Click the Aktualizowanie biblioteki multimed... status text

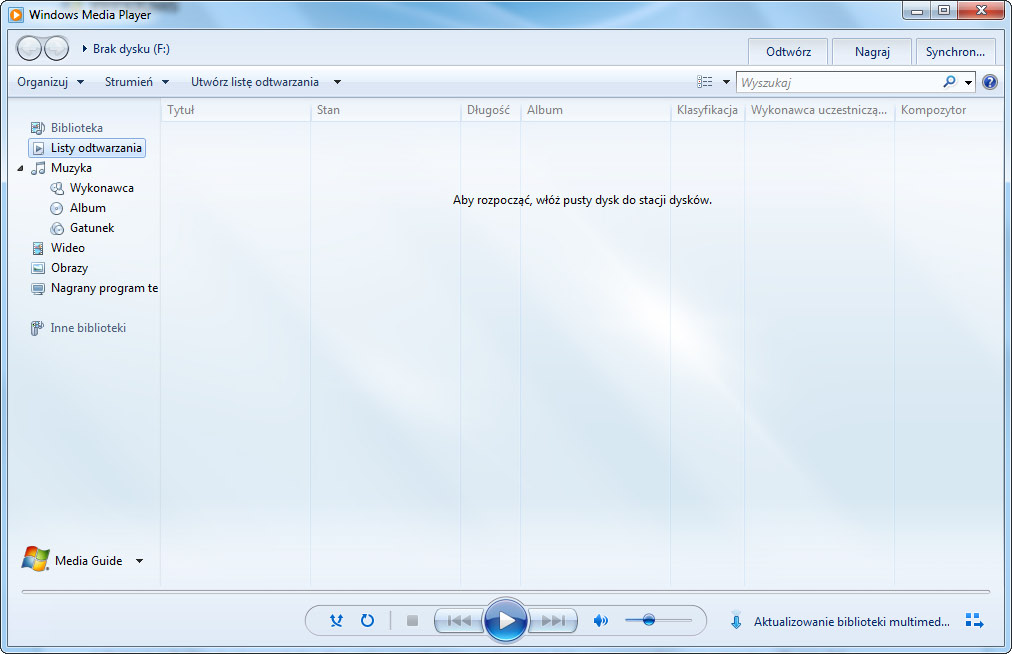click(x=852, y=622)
